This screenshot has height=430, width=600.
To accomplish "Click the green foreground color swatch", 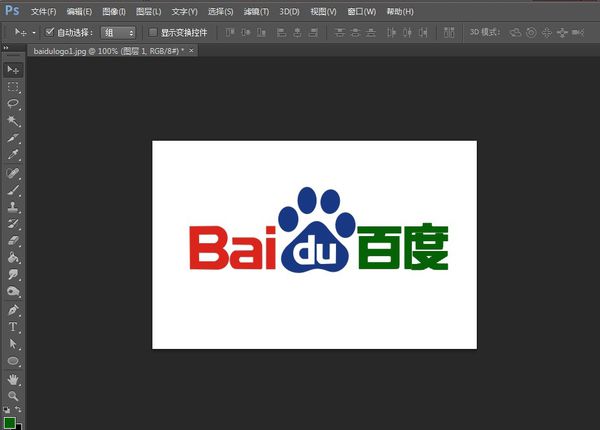I will point(10,422).
